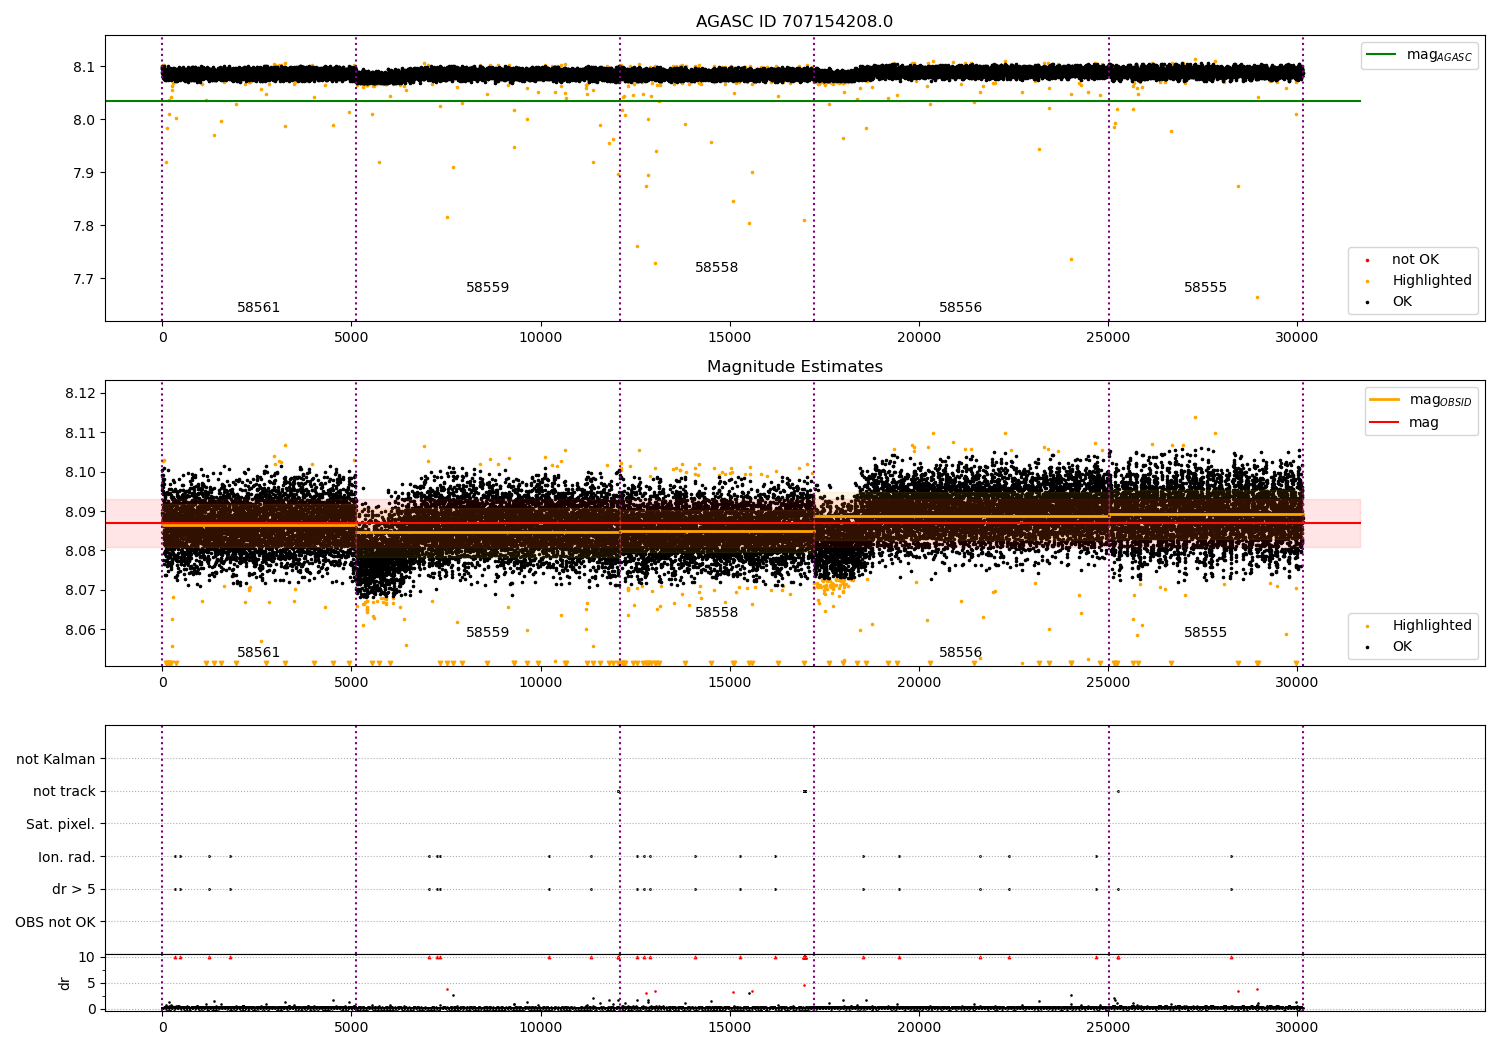
Task: Click obsid label 58561 in AGASC ID plot
Action: (259, 308)
